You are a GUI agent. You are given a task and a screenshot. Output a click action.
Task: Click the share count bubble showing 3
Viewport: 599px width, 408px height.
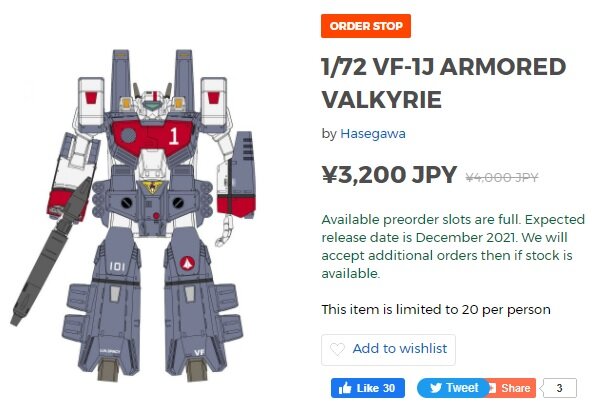559,388
